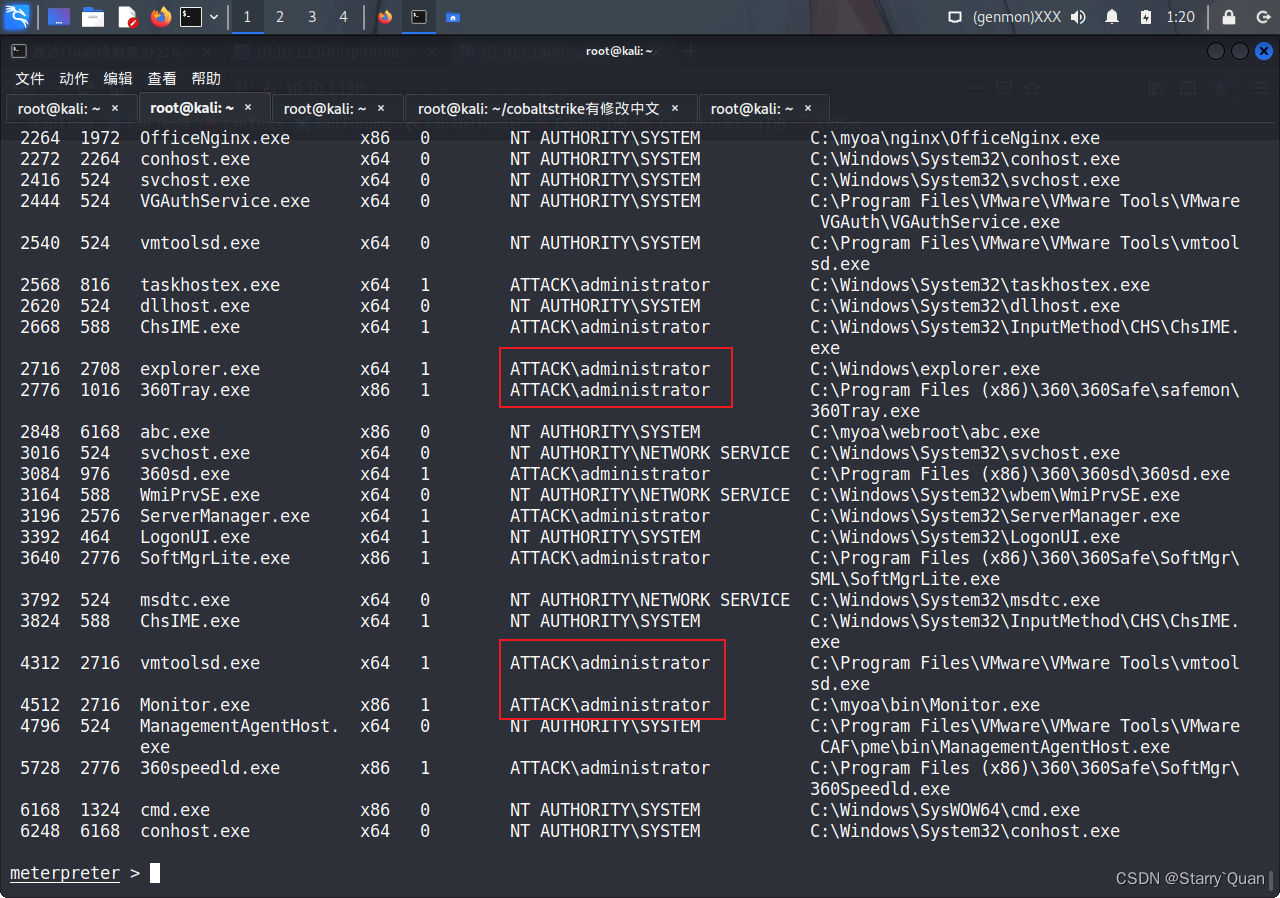
Task: Click the path C:\Windows\SysWOW64\cmd.exe
Action: click(945, 810)
